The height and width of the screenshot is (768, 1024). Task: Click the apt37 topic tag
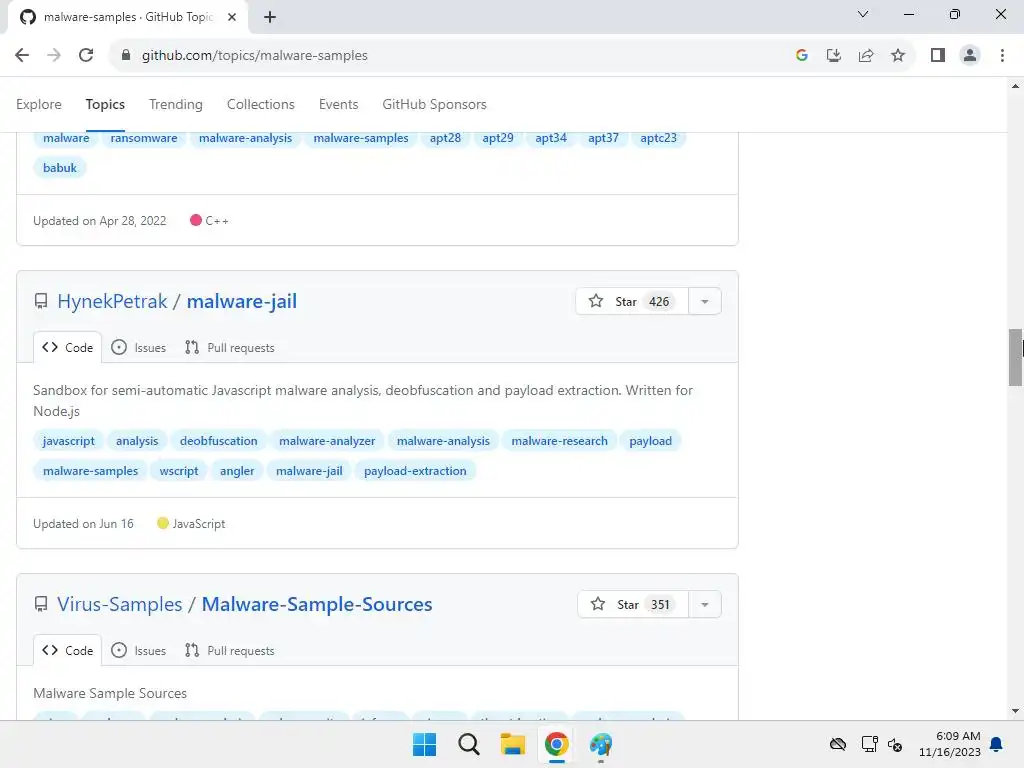603,138
